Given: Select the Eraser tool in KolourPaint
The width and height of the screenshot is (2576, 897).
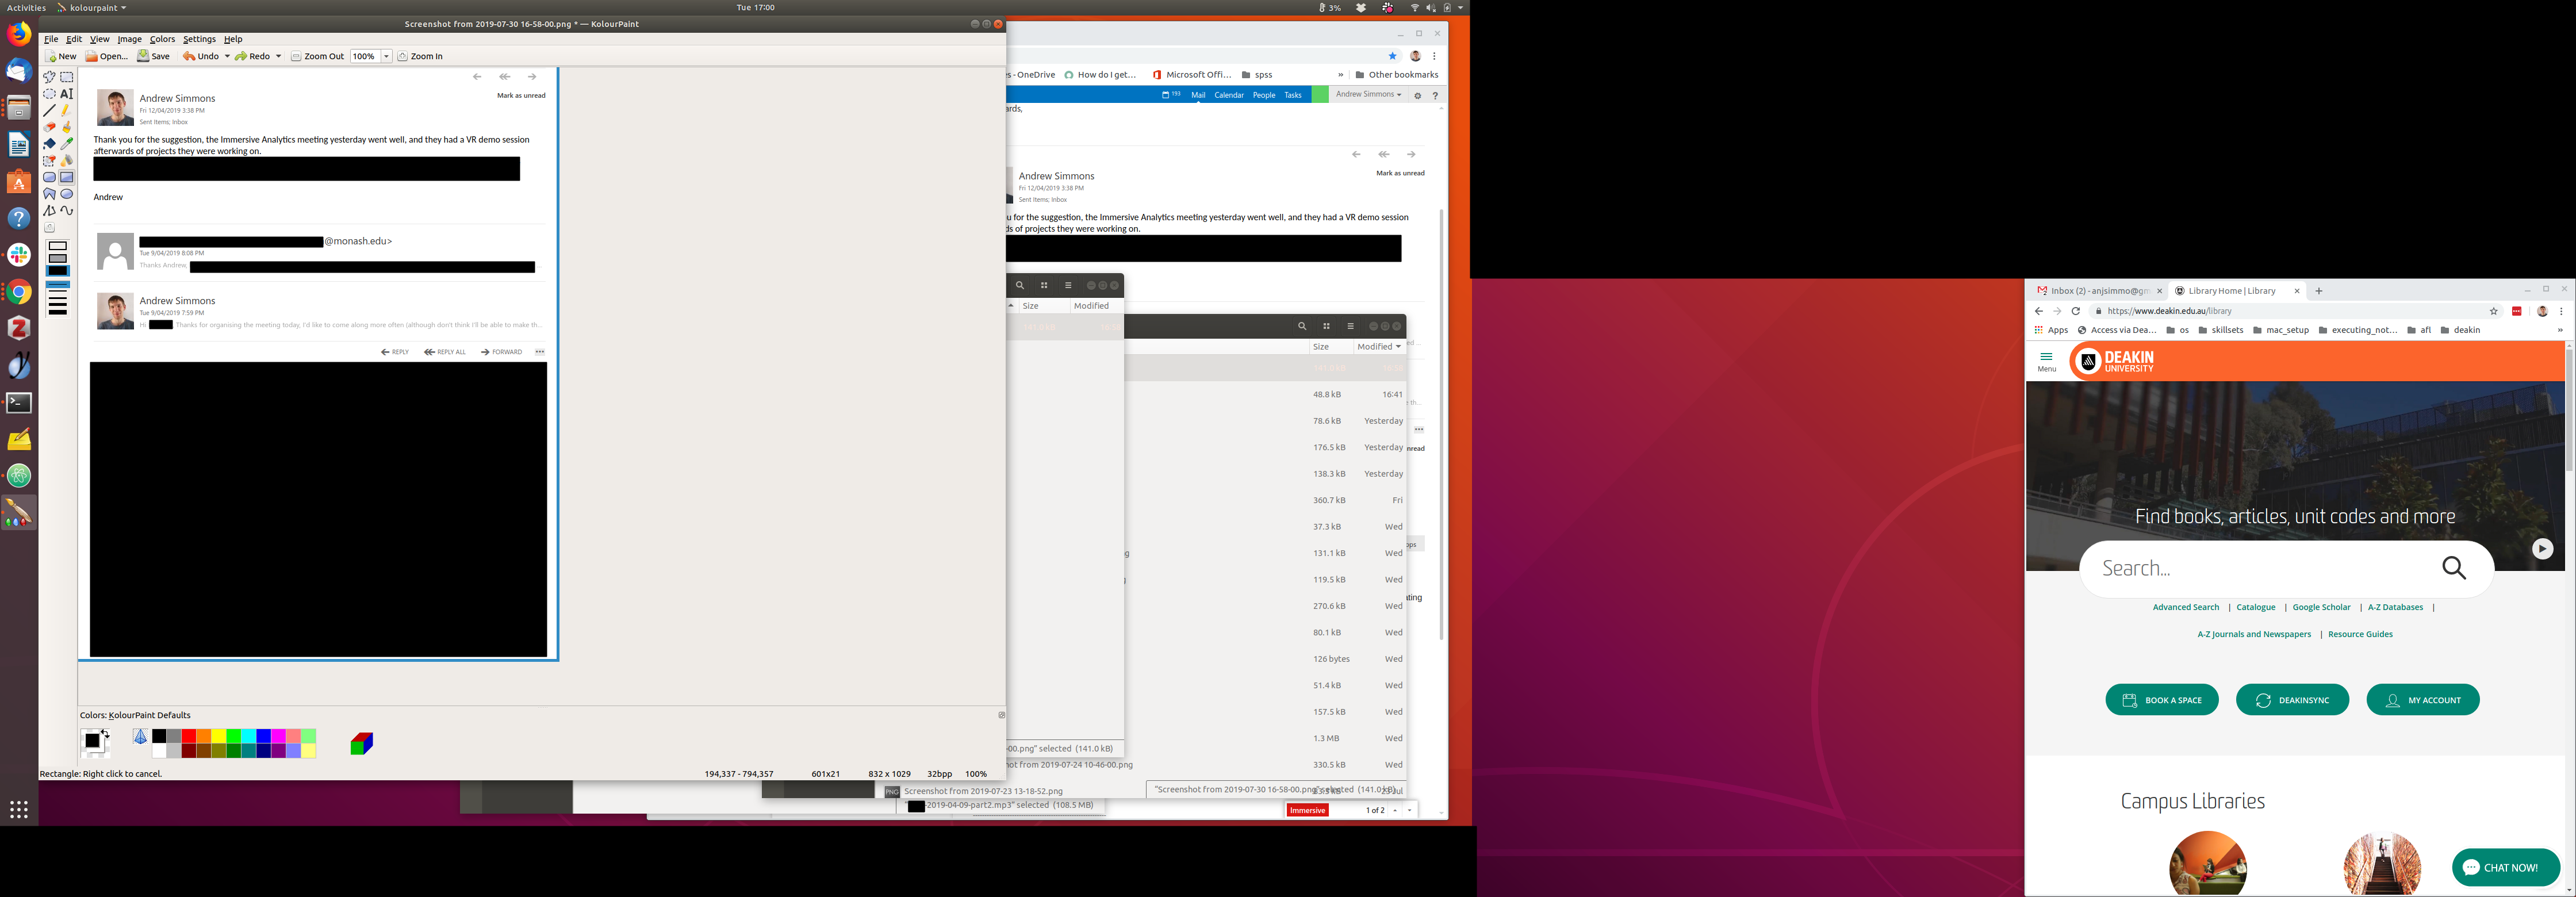Looking at the screenshot, I should point(49,127).
